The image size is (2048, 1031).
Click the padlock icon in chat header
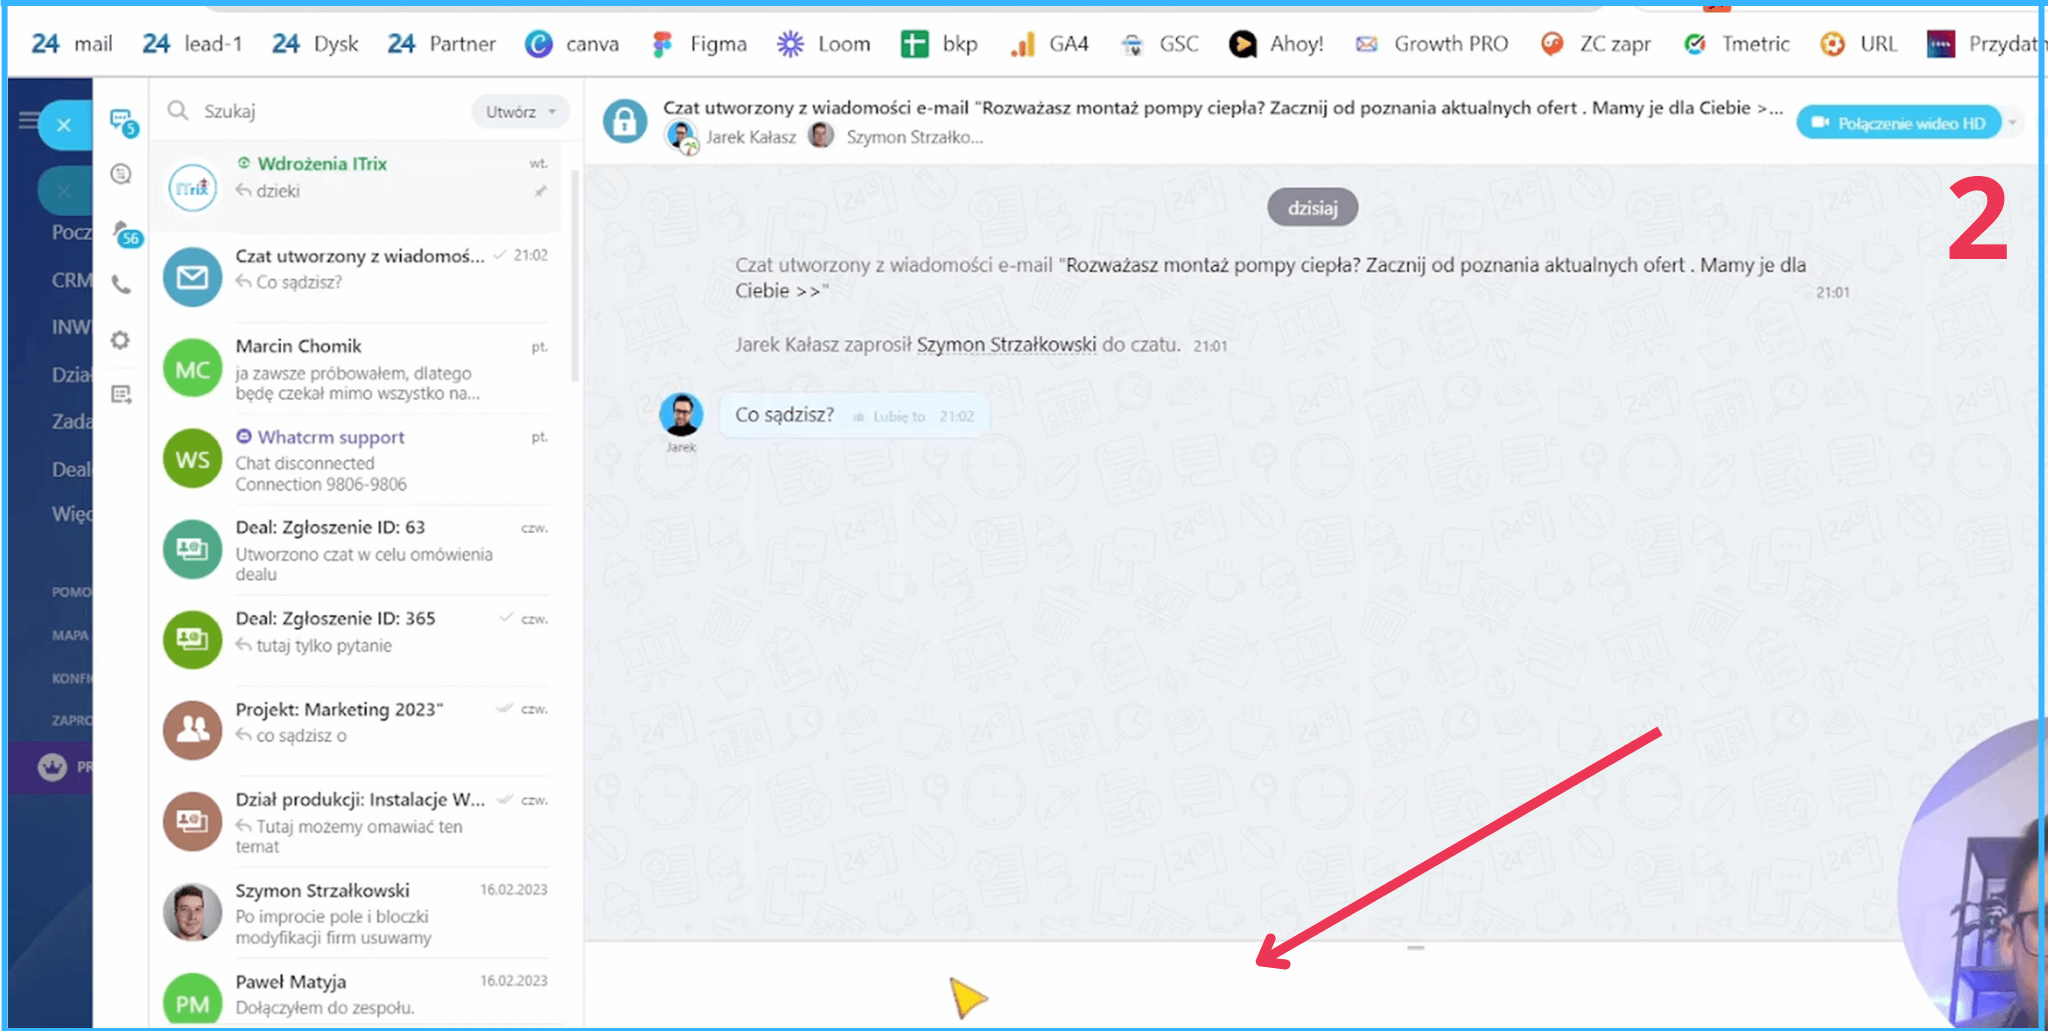(625, 122)
